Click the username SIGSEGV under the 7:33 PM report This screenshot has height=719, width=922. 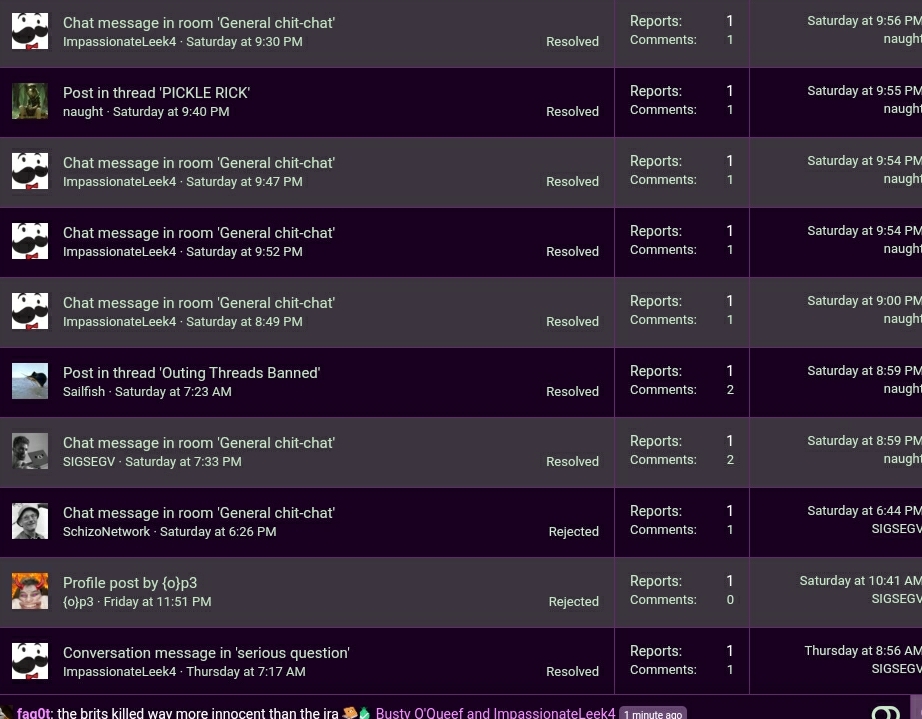(x=89, y=462)
